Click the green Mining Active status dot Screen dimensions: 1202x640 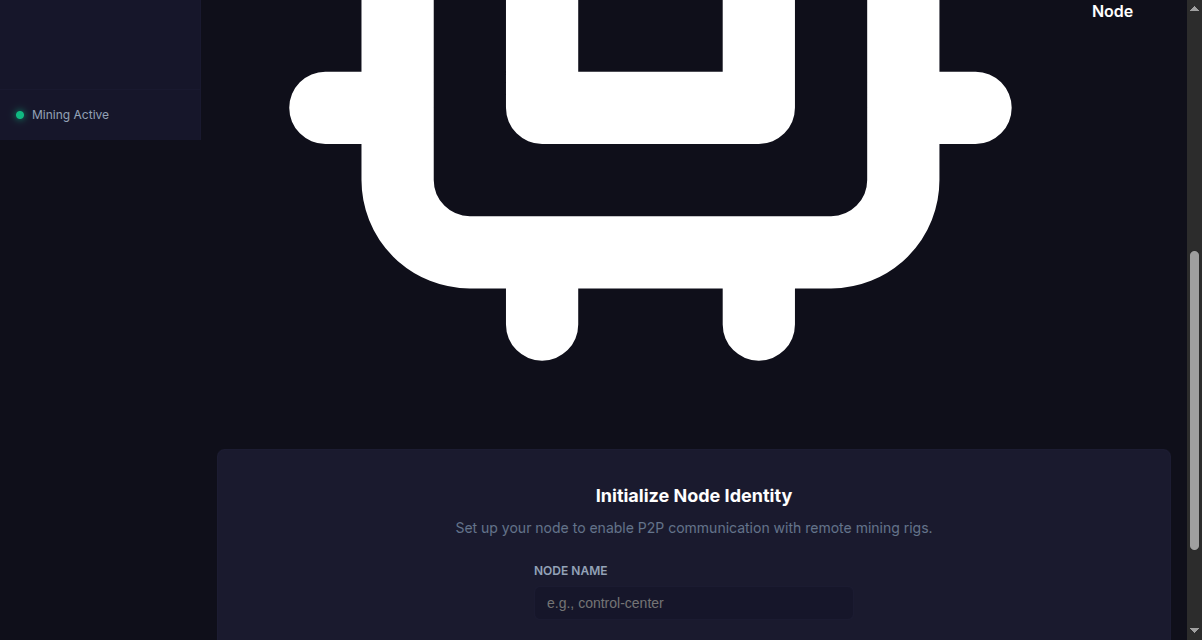(x=19, y=115)
